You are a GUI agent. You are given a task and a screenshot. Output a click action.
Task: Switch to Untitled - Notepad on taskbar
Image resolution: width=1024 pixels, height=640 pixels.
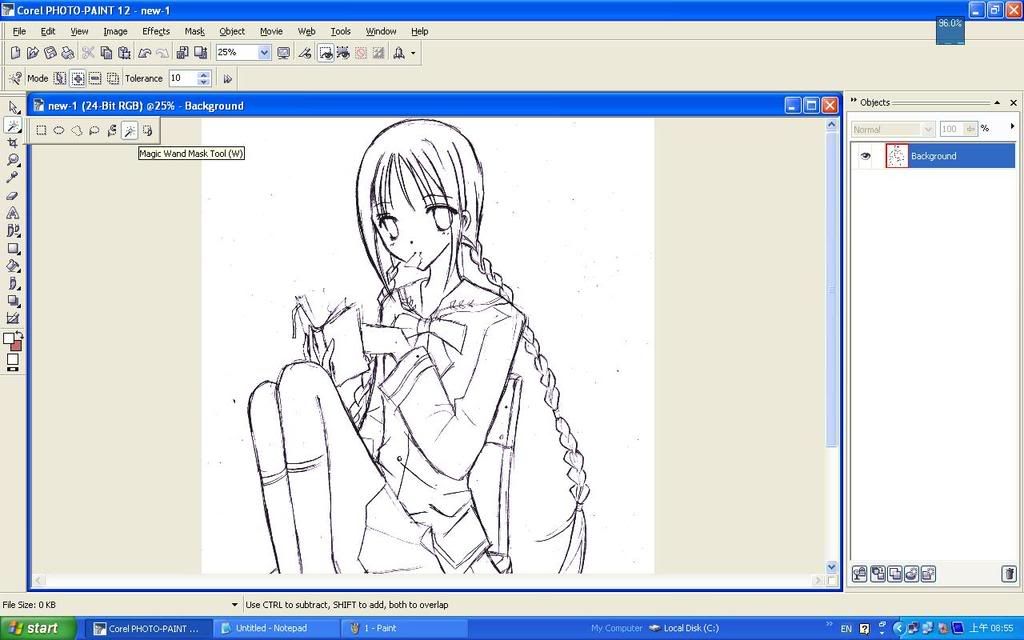tap(278, 628)
